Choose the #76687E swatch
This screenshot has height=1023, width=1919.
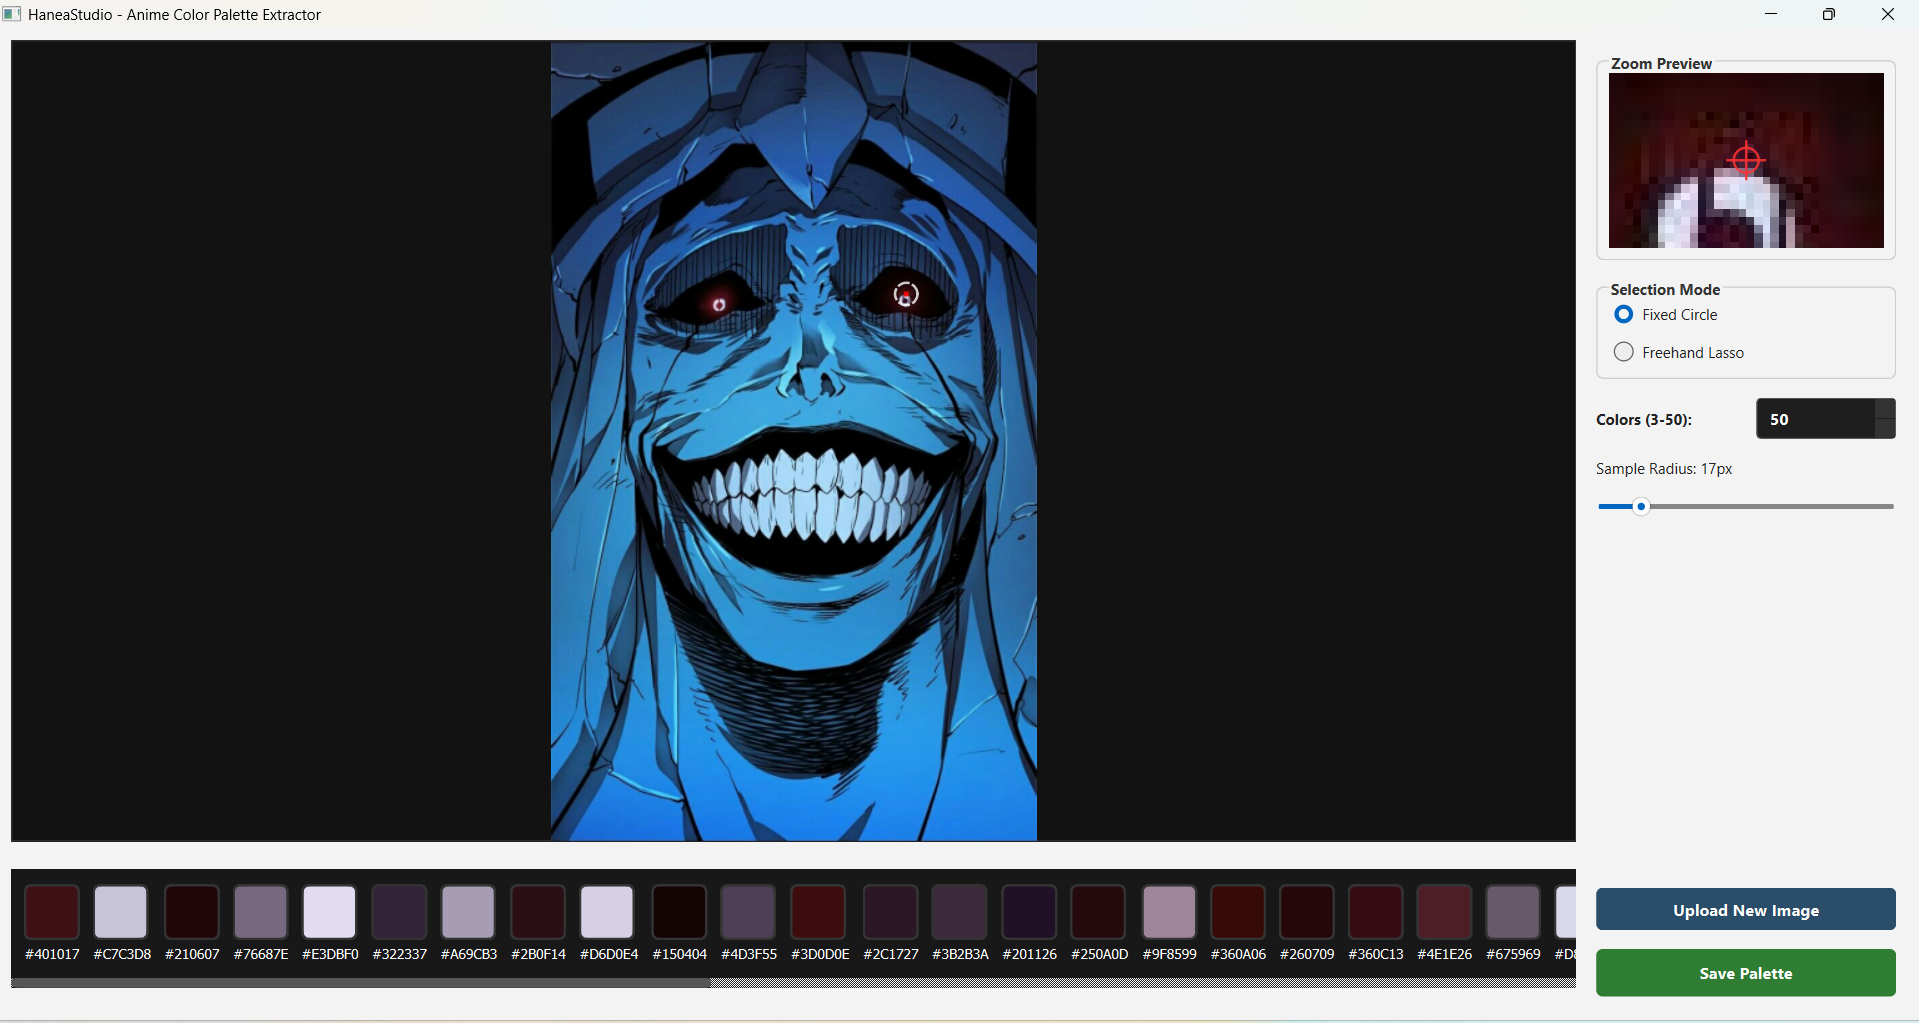tap(261, 911)
